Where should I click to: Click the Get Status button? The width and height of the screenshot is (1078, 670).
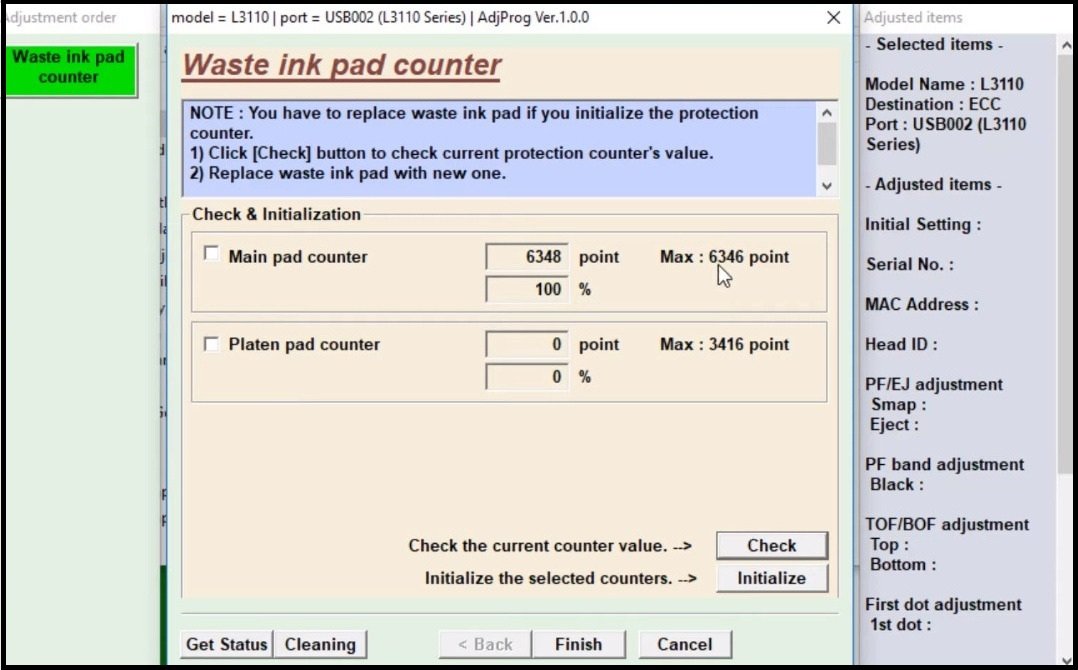pyautogui.click(x=226, y=645)
